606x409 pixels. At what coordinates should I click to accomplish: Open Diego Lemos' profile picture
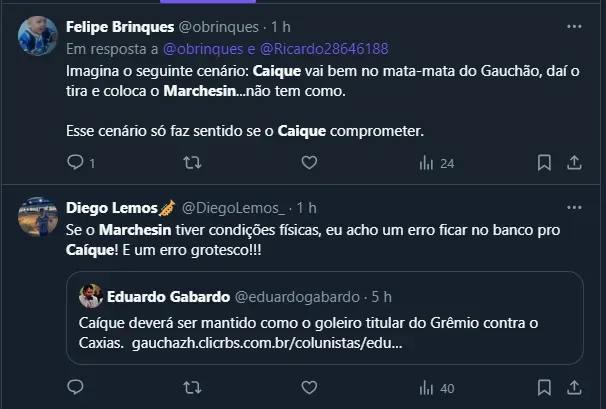pyautogui.click(x=37, y=216)
